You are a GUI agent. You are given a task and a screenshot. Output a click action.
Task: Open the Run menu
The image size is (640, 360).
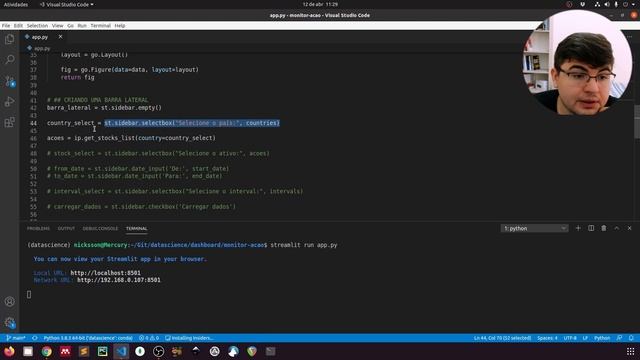pos(82,25)
